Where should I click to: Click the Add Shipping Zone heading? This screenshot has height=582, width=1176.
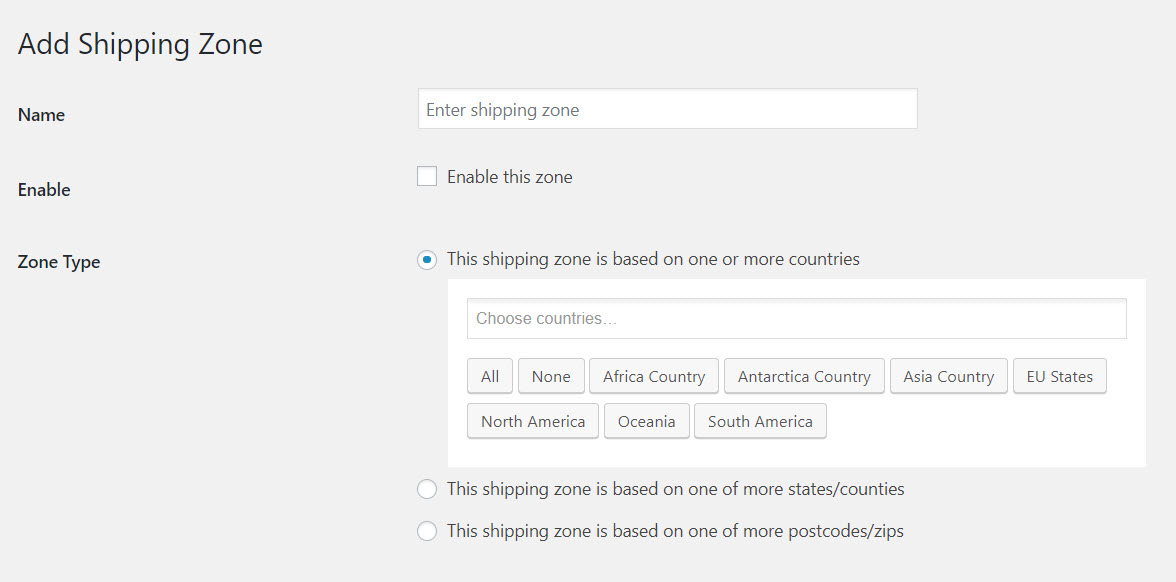(x=139, y=44)
